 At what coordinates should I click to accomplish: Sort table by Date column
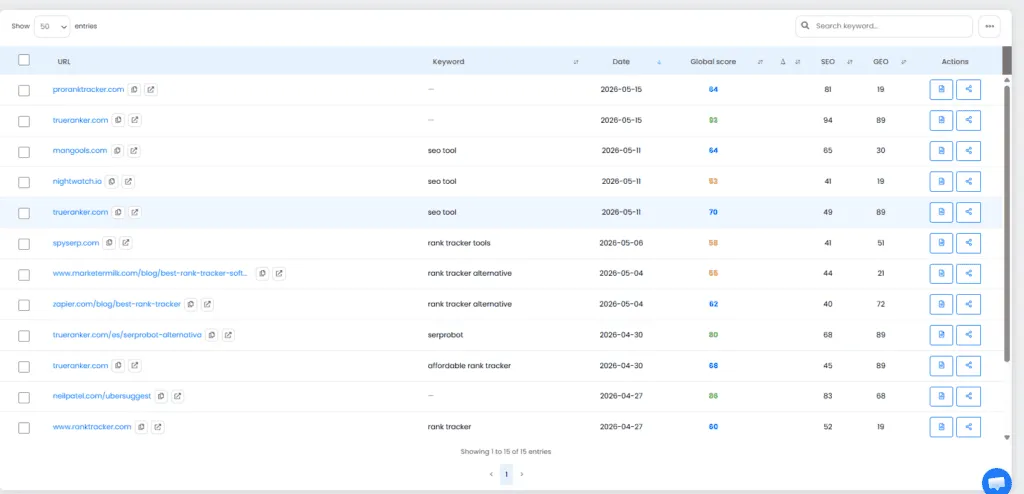click(658, 62)
